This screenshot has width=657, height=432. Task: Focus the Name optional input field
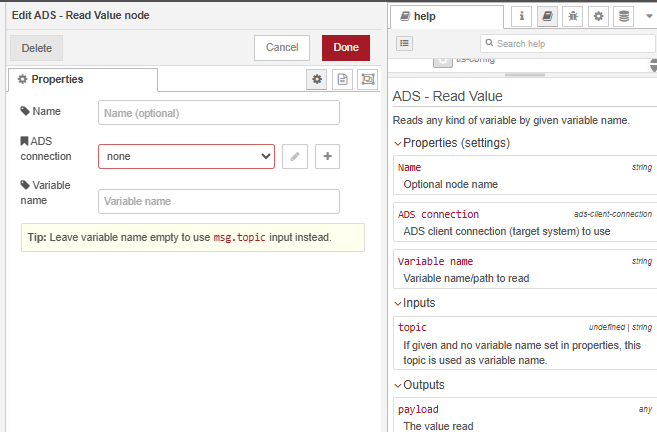tap(219, 113)
